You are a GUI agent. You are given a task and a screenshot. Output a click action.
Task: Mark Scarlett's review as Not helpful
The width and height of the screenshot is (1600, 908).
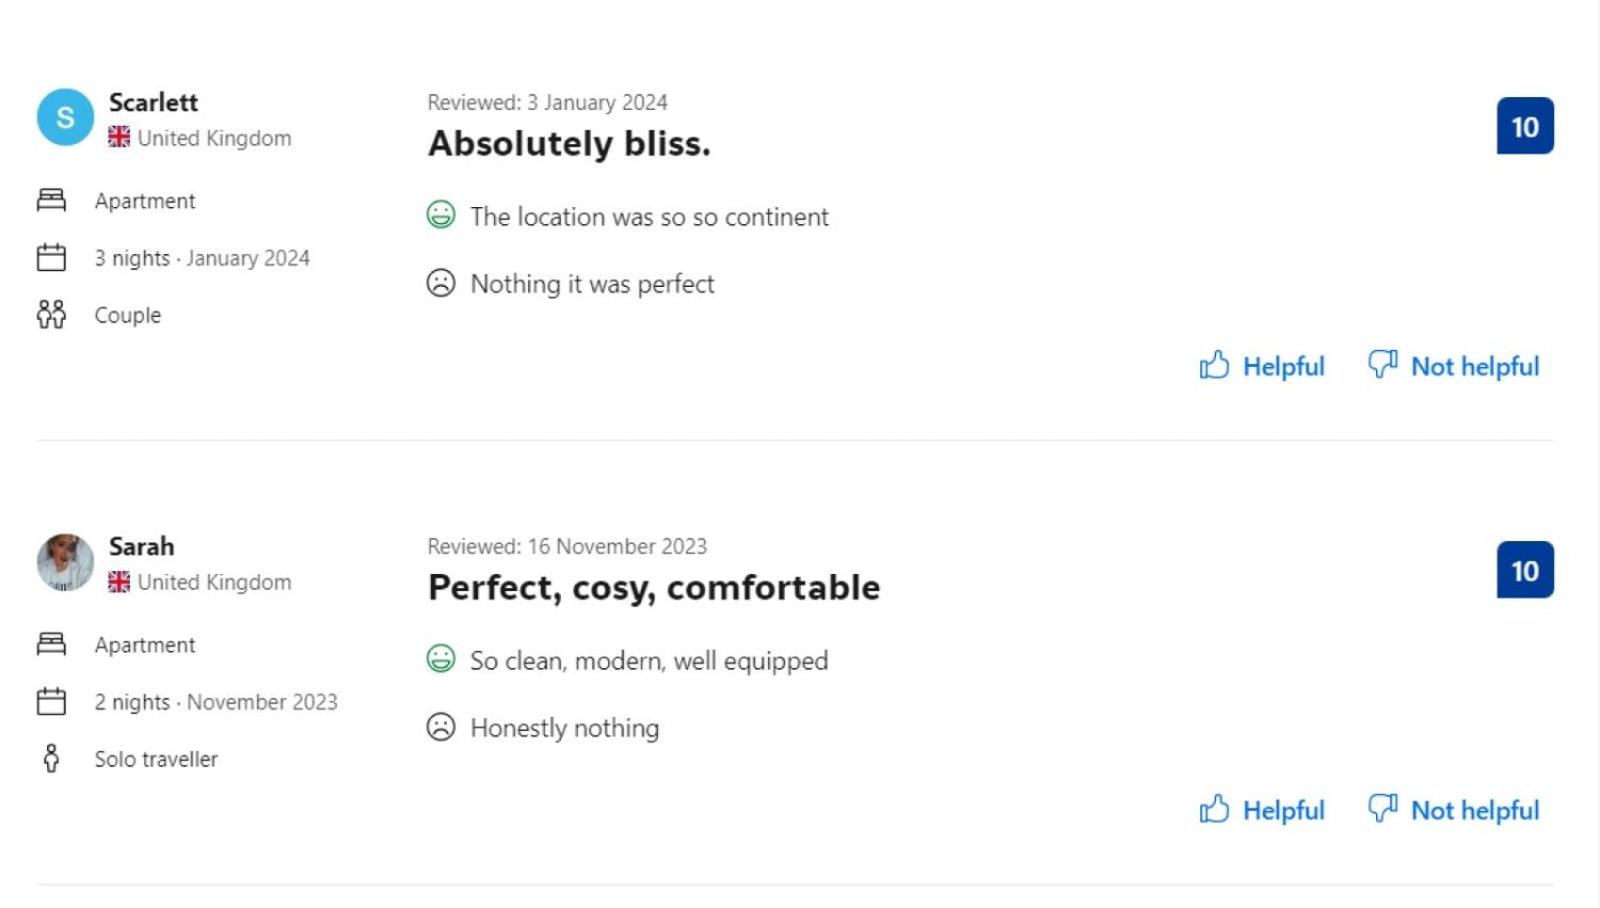[1454, 366]
